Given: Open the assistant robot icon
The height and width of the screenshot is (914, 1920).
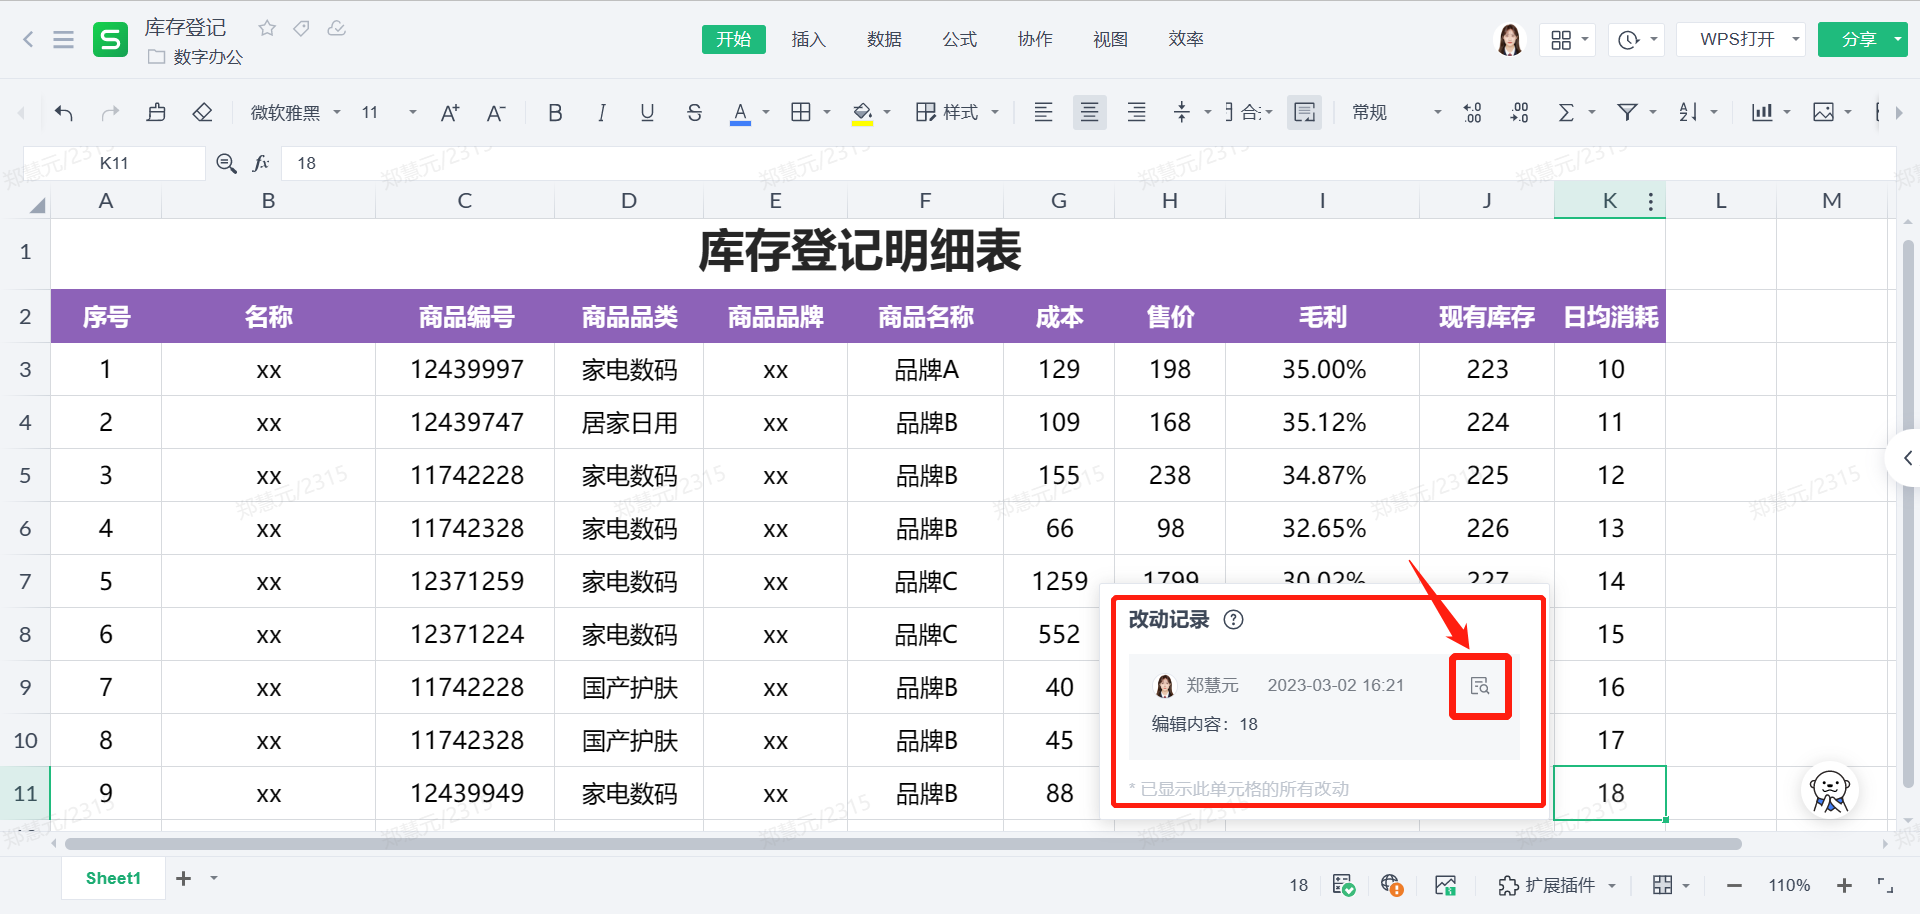Looking at the screenshot, I should [x=1830, y=790].
